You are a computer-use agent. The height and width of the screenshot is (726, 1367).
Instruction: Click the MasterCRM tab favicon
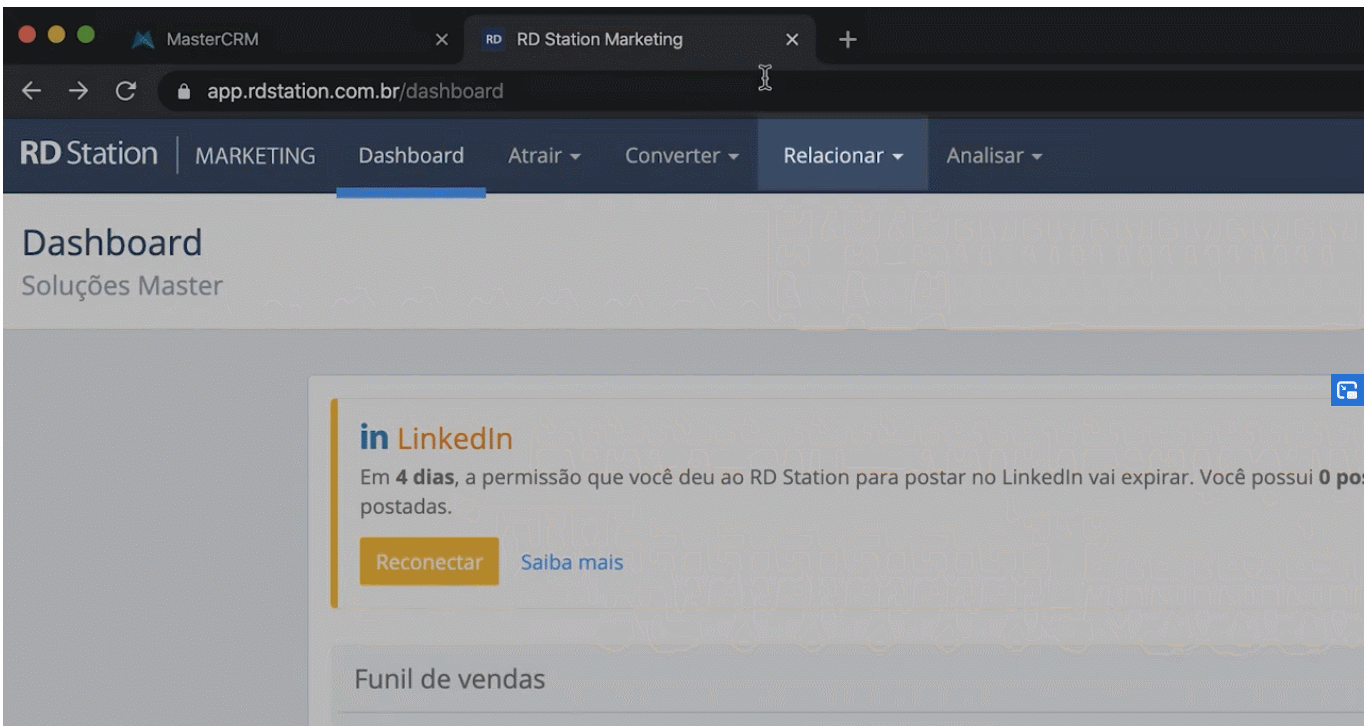(x=143, y=40)
